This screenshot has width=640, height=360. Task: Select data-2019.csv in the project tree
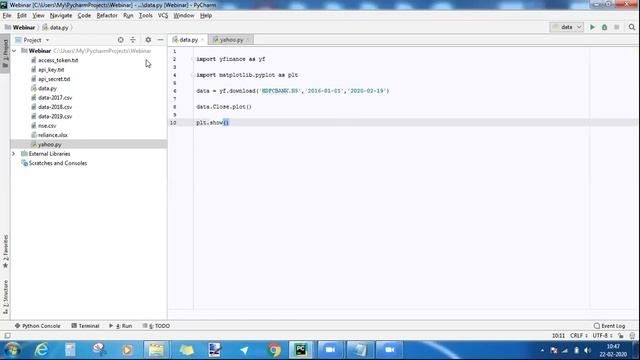coord(55,116)
